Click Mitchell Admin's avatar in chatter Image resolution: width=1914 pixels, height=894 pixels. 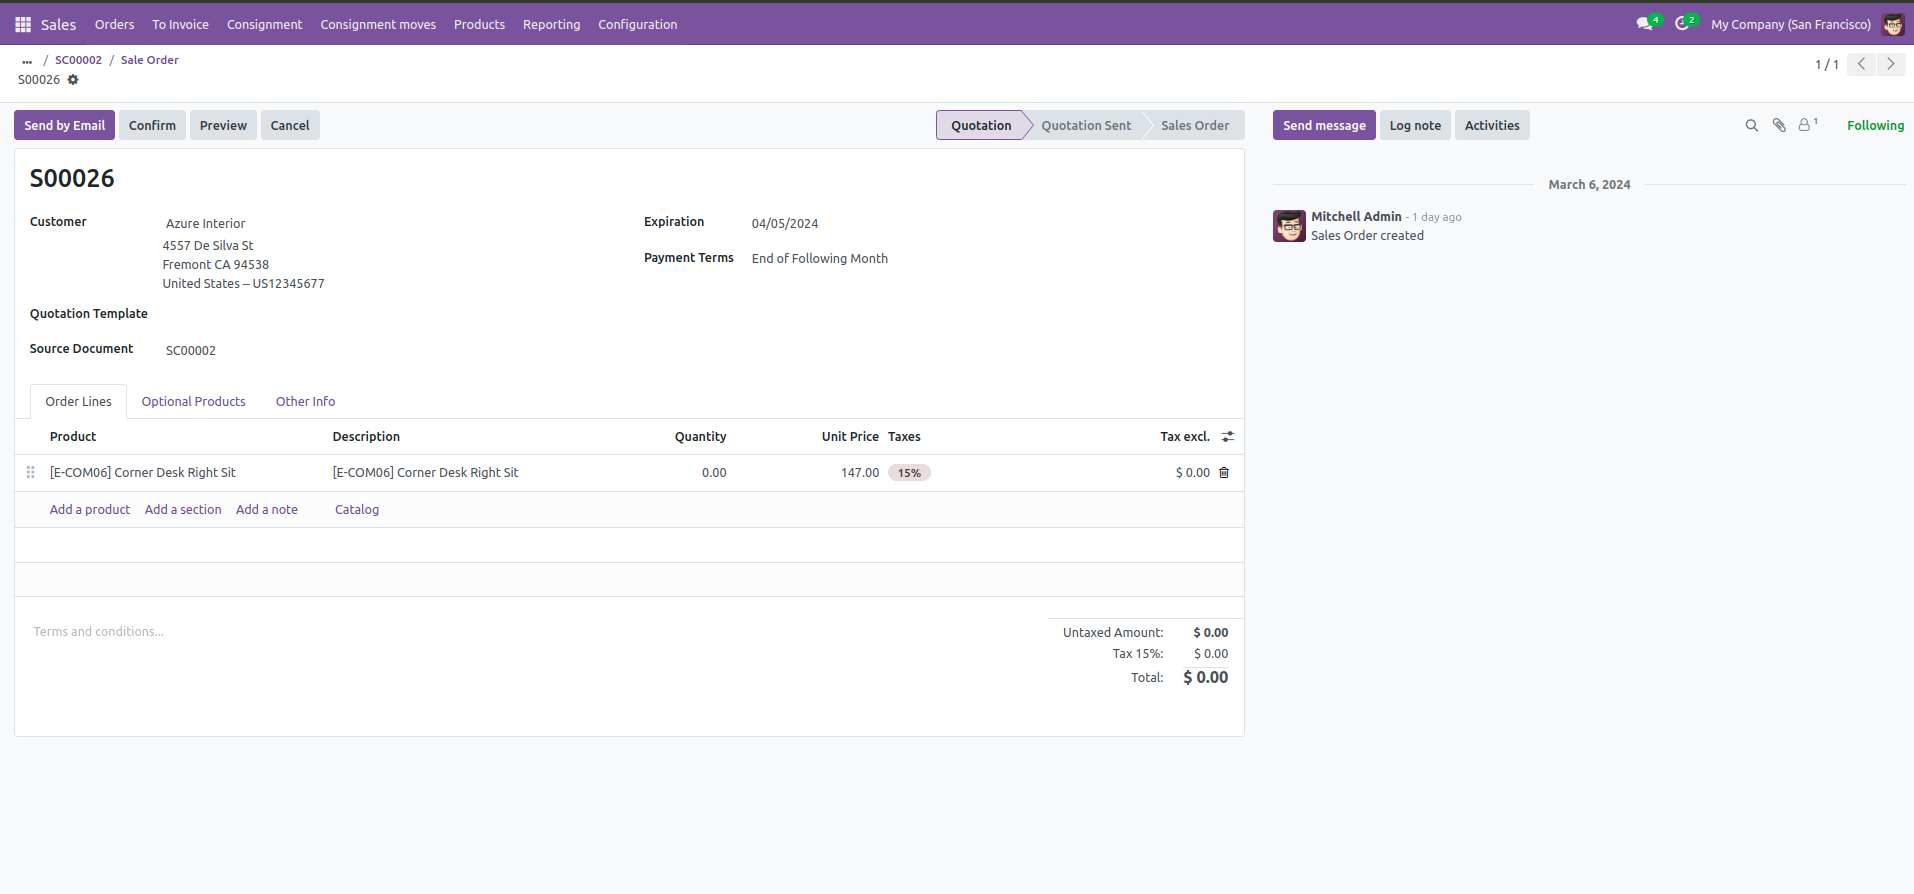(x=1289, y=226)
